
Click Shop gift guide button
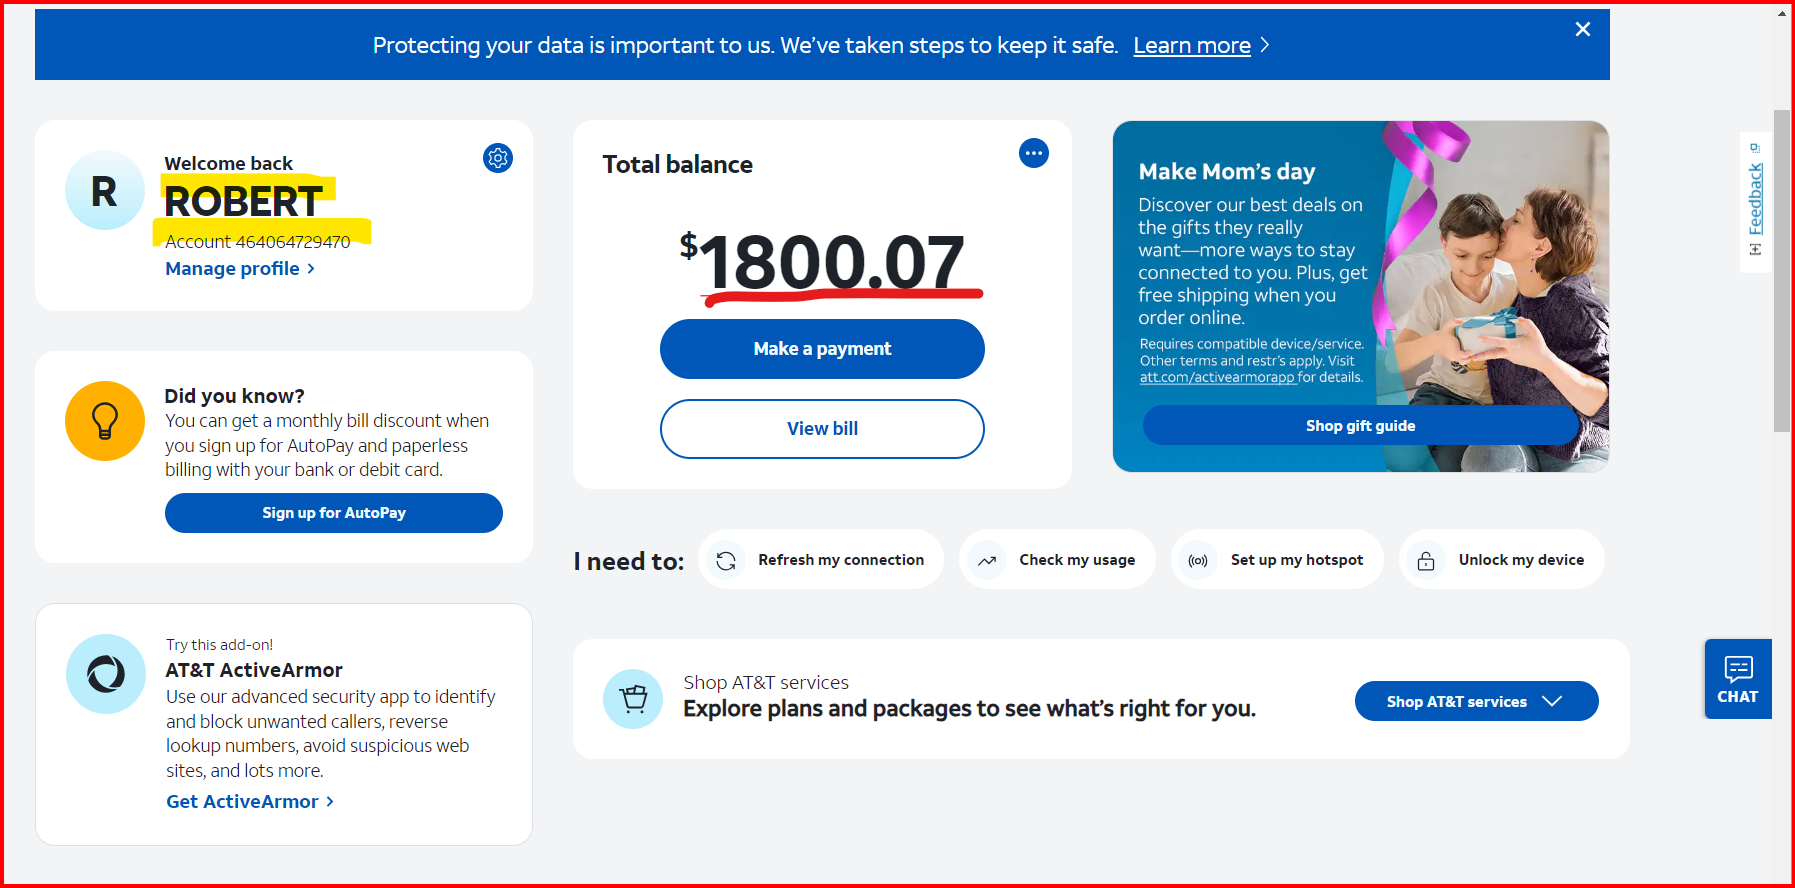point(1360,425)
